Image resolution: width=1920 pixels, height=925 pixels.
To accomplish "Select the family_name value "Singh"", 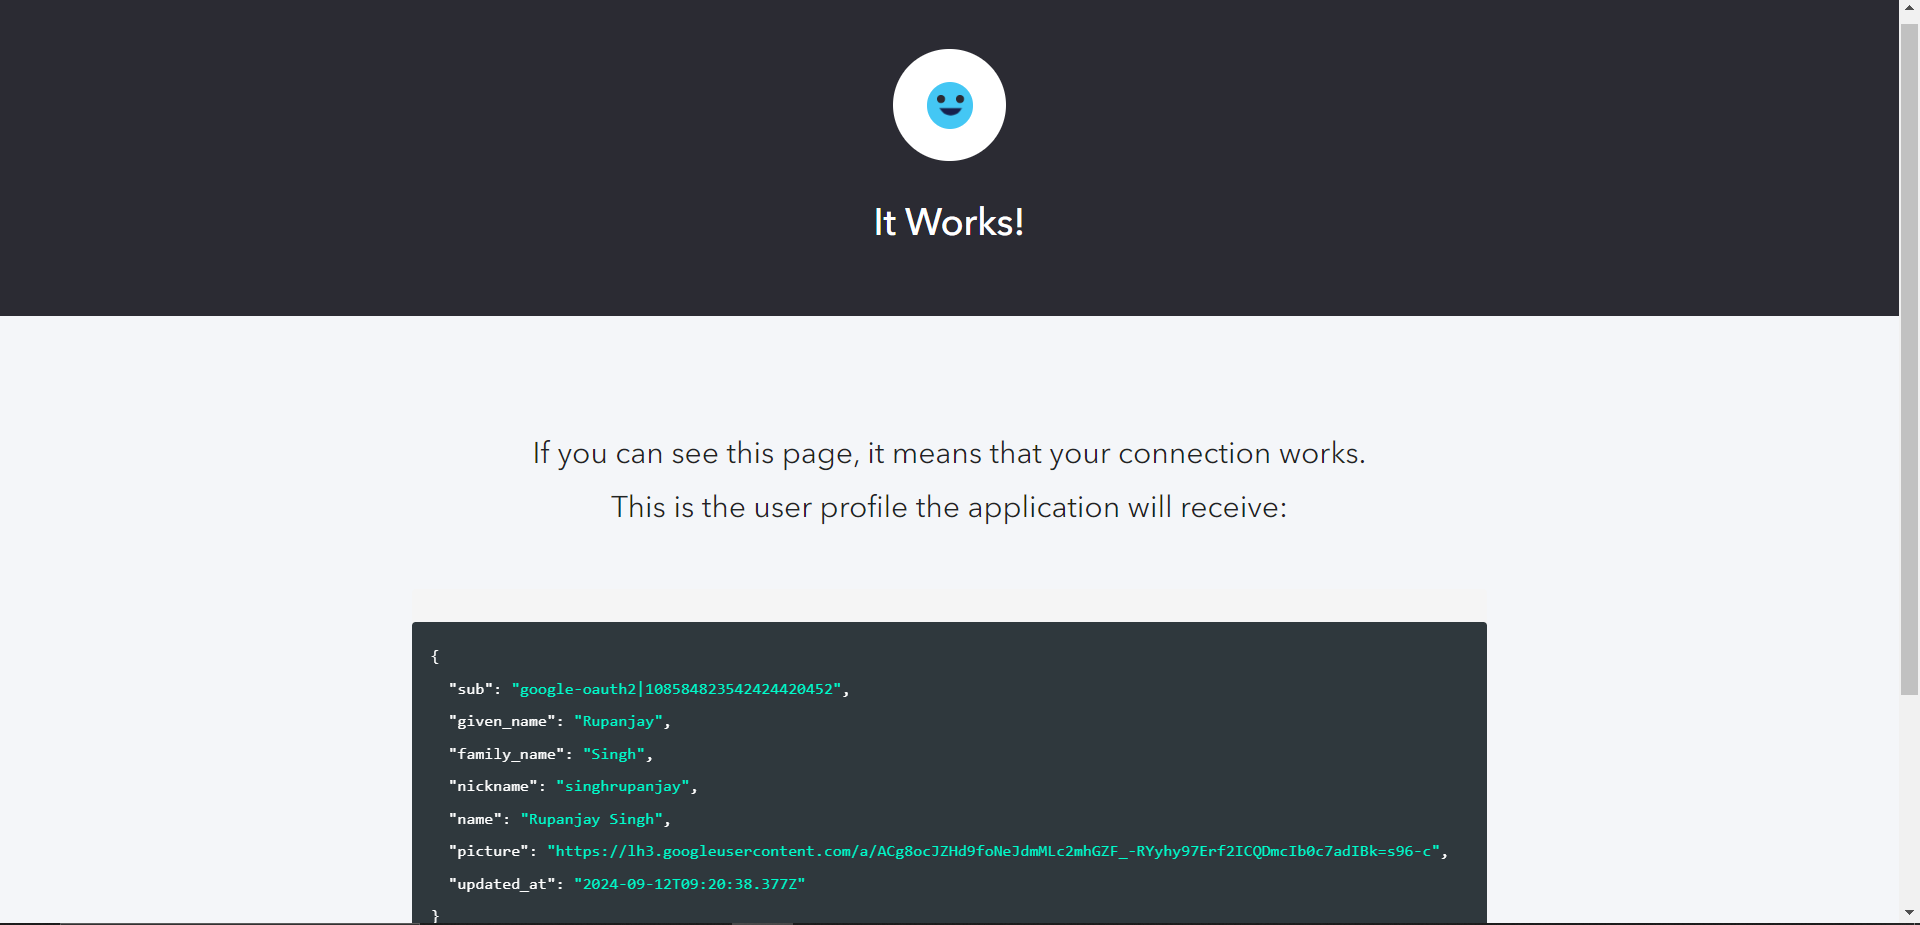I will (613, 754).
